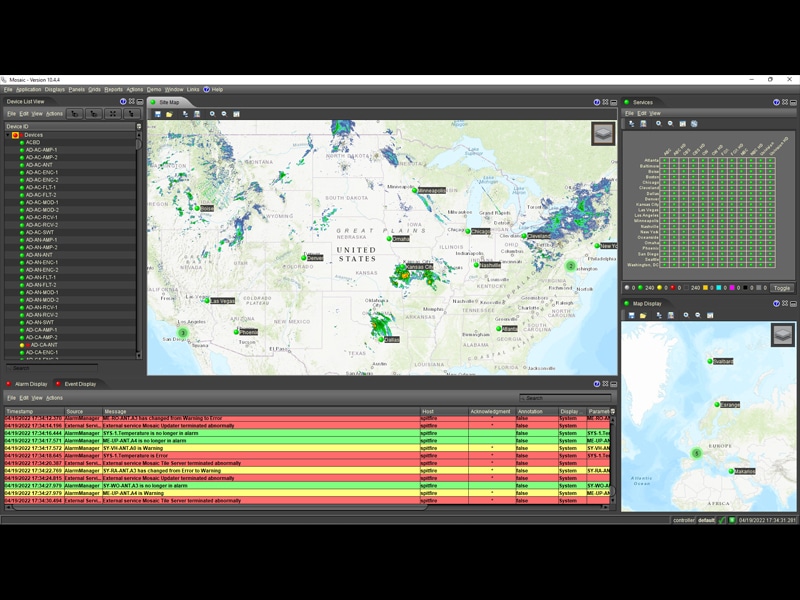Select the selection tool icon in Device List View
The width and height of the screenshot is (800, 600).
(x=75, y=114)
